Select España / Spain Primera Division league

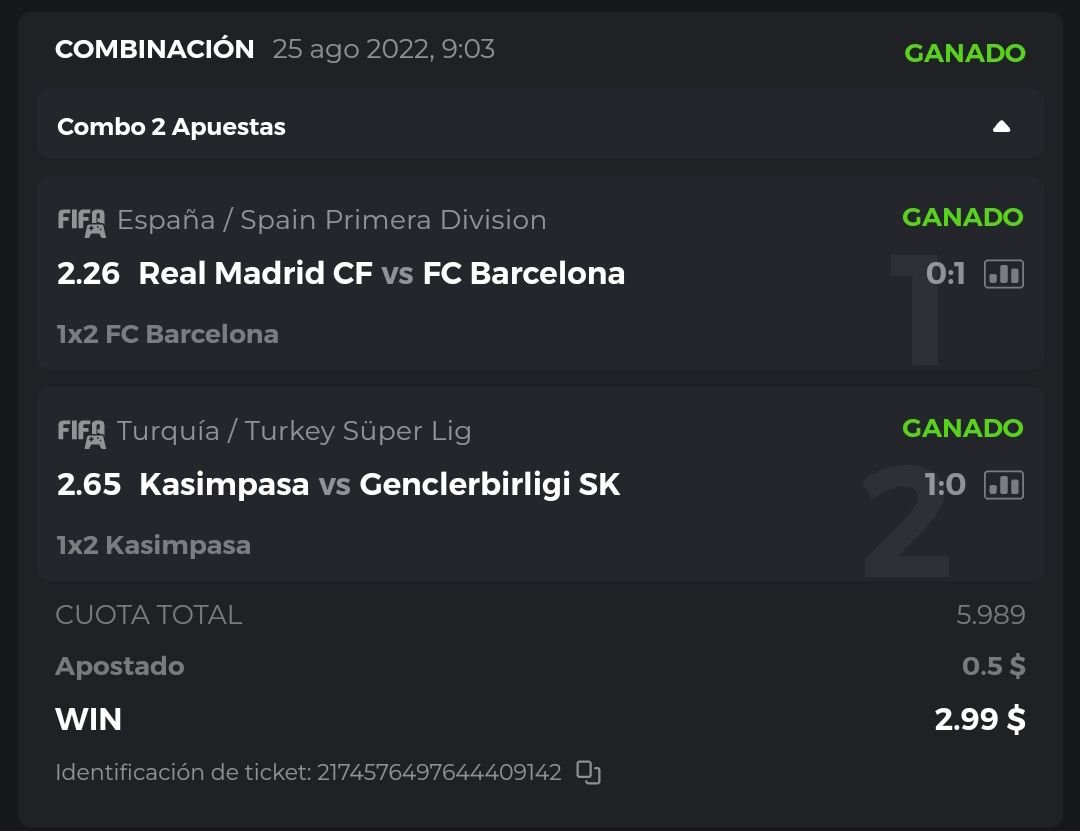[x=331, y=220]
